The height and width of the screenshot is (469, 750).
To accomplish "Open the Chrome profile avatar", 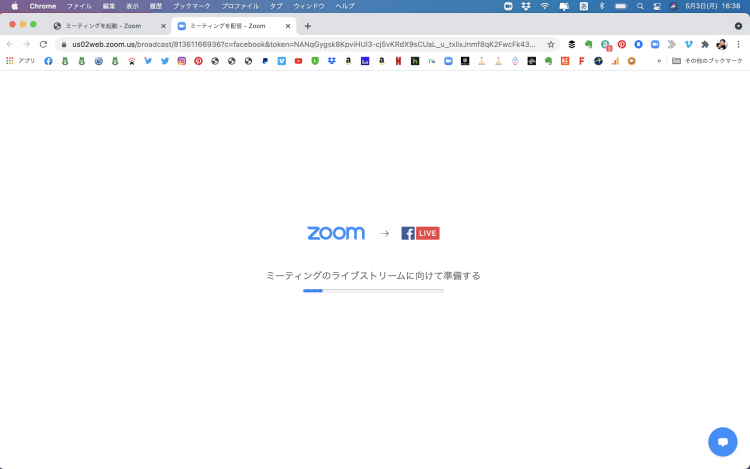I will click(722, 44).
